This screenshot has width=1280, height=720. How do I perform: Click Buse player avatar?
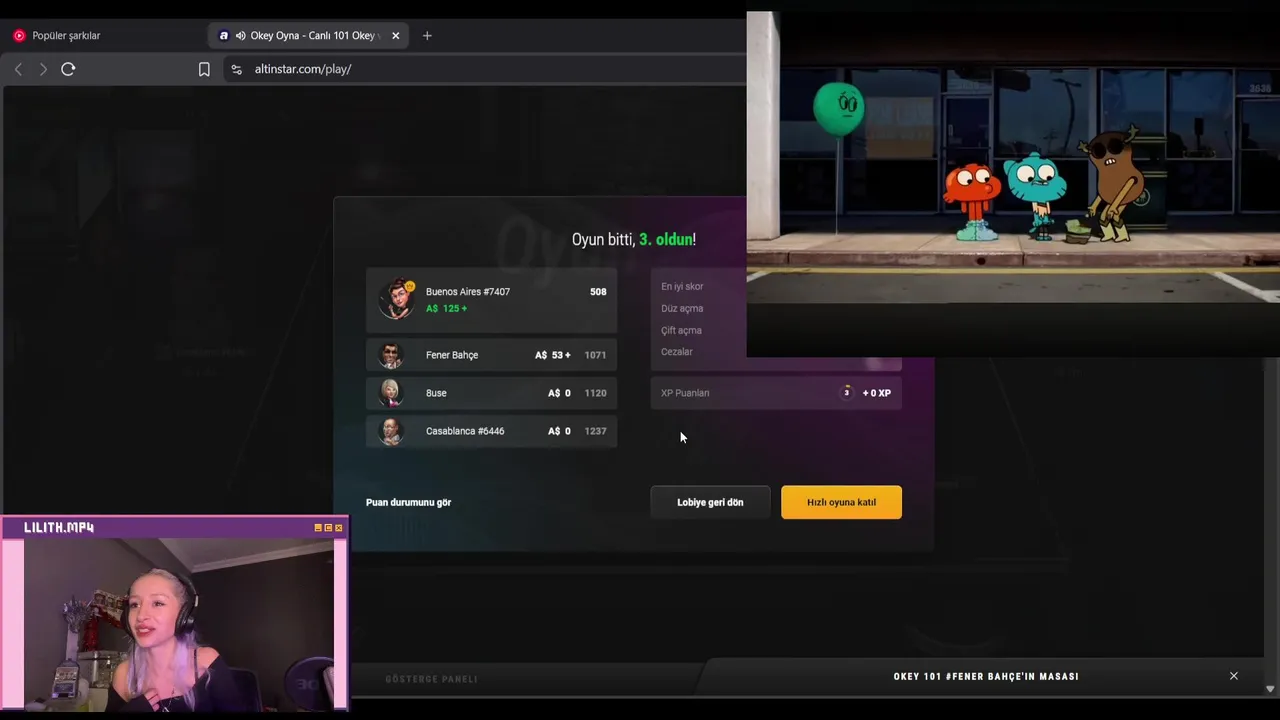pos(390,393)
